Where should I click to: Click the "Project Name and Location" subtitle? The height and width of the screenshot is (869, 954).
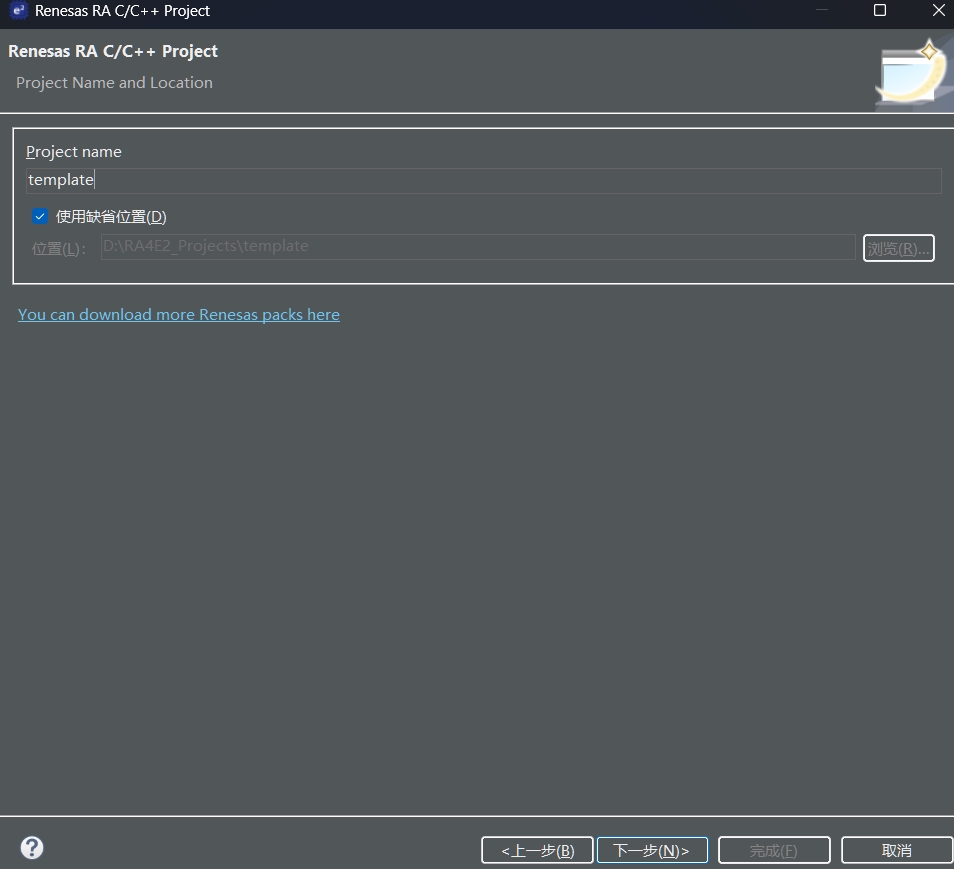pos(114,83)
